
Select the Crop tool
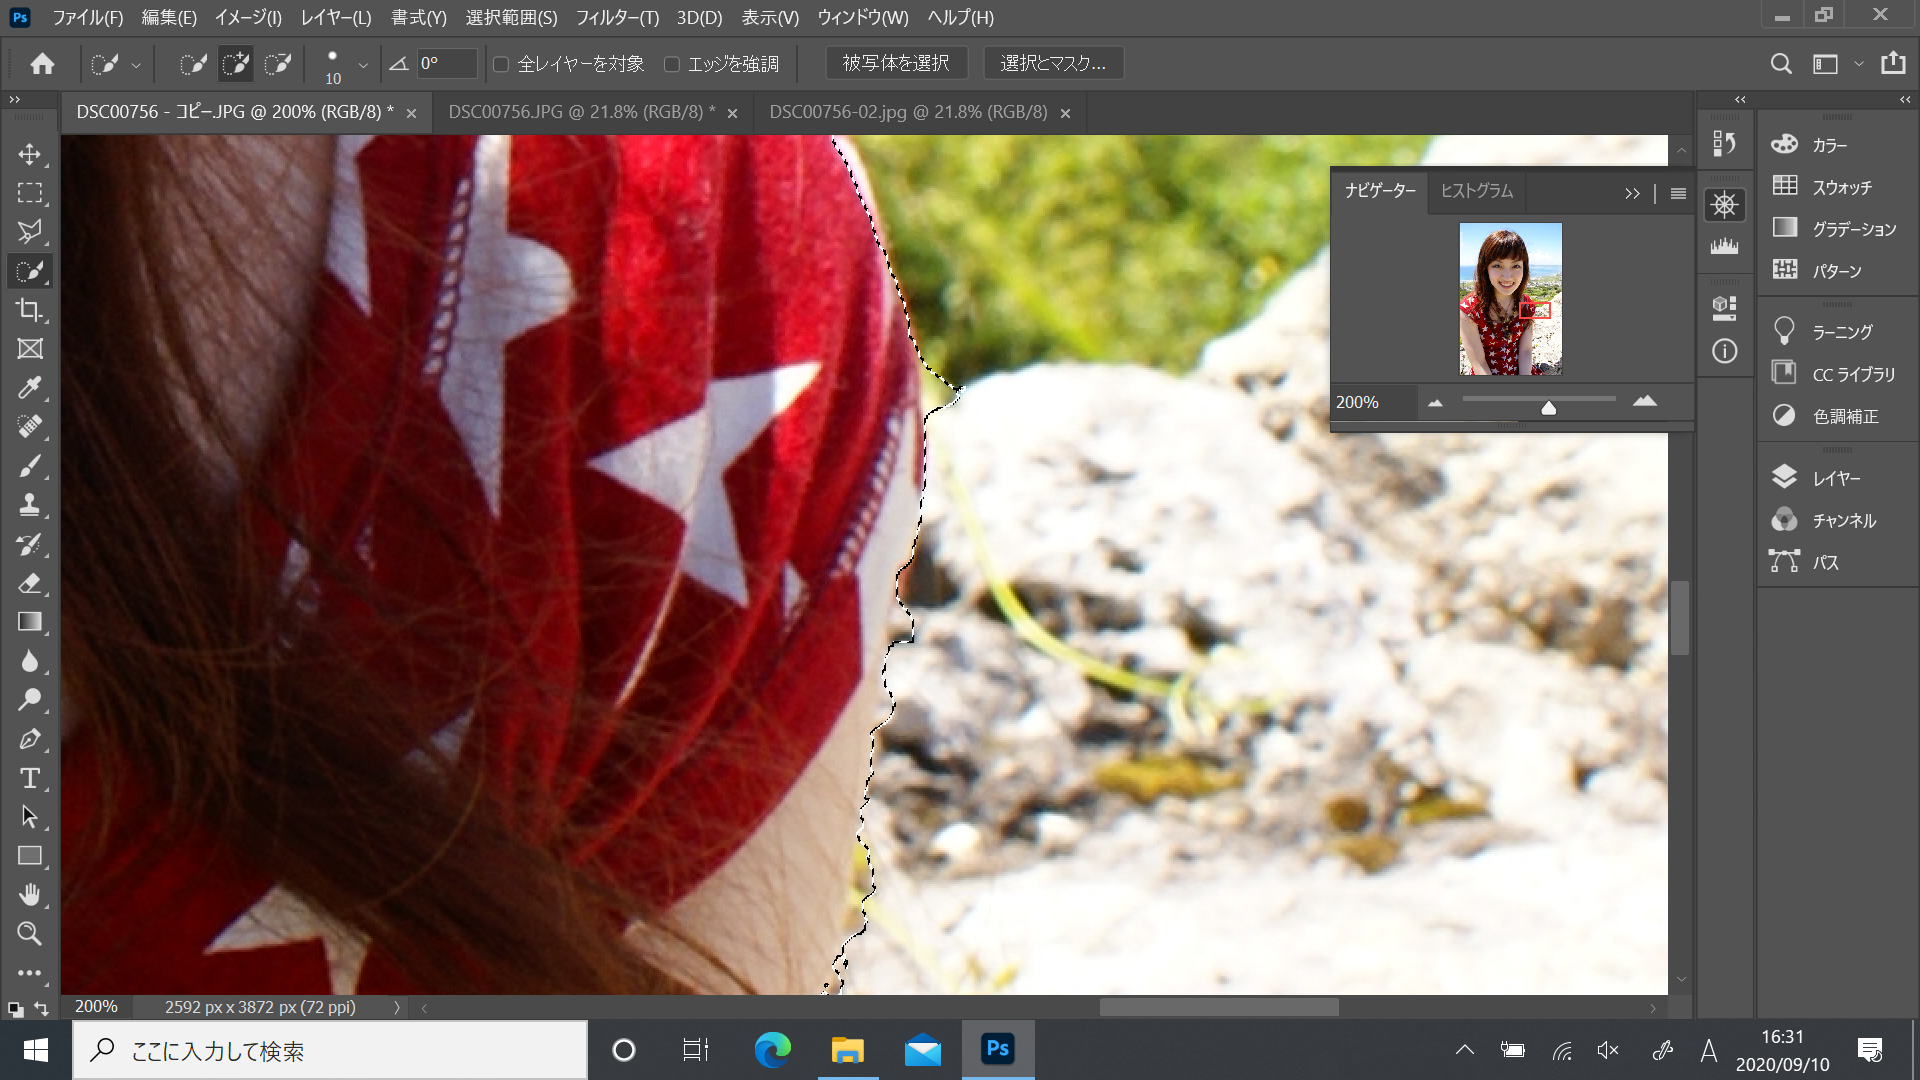click(30, 310)
